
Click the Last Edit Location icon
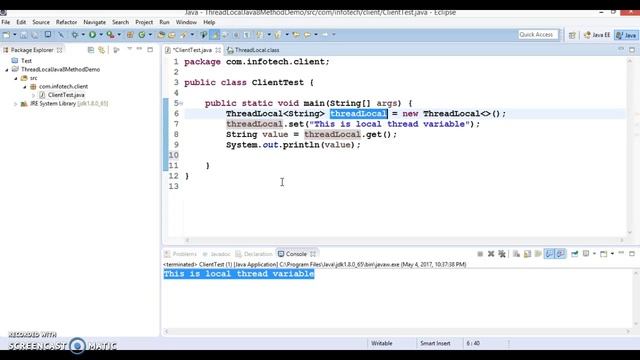click(x=296, y=35)
